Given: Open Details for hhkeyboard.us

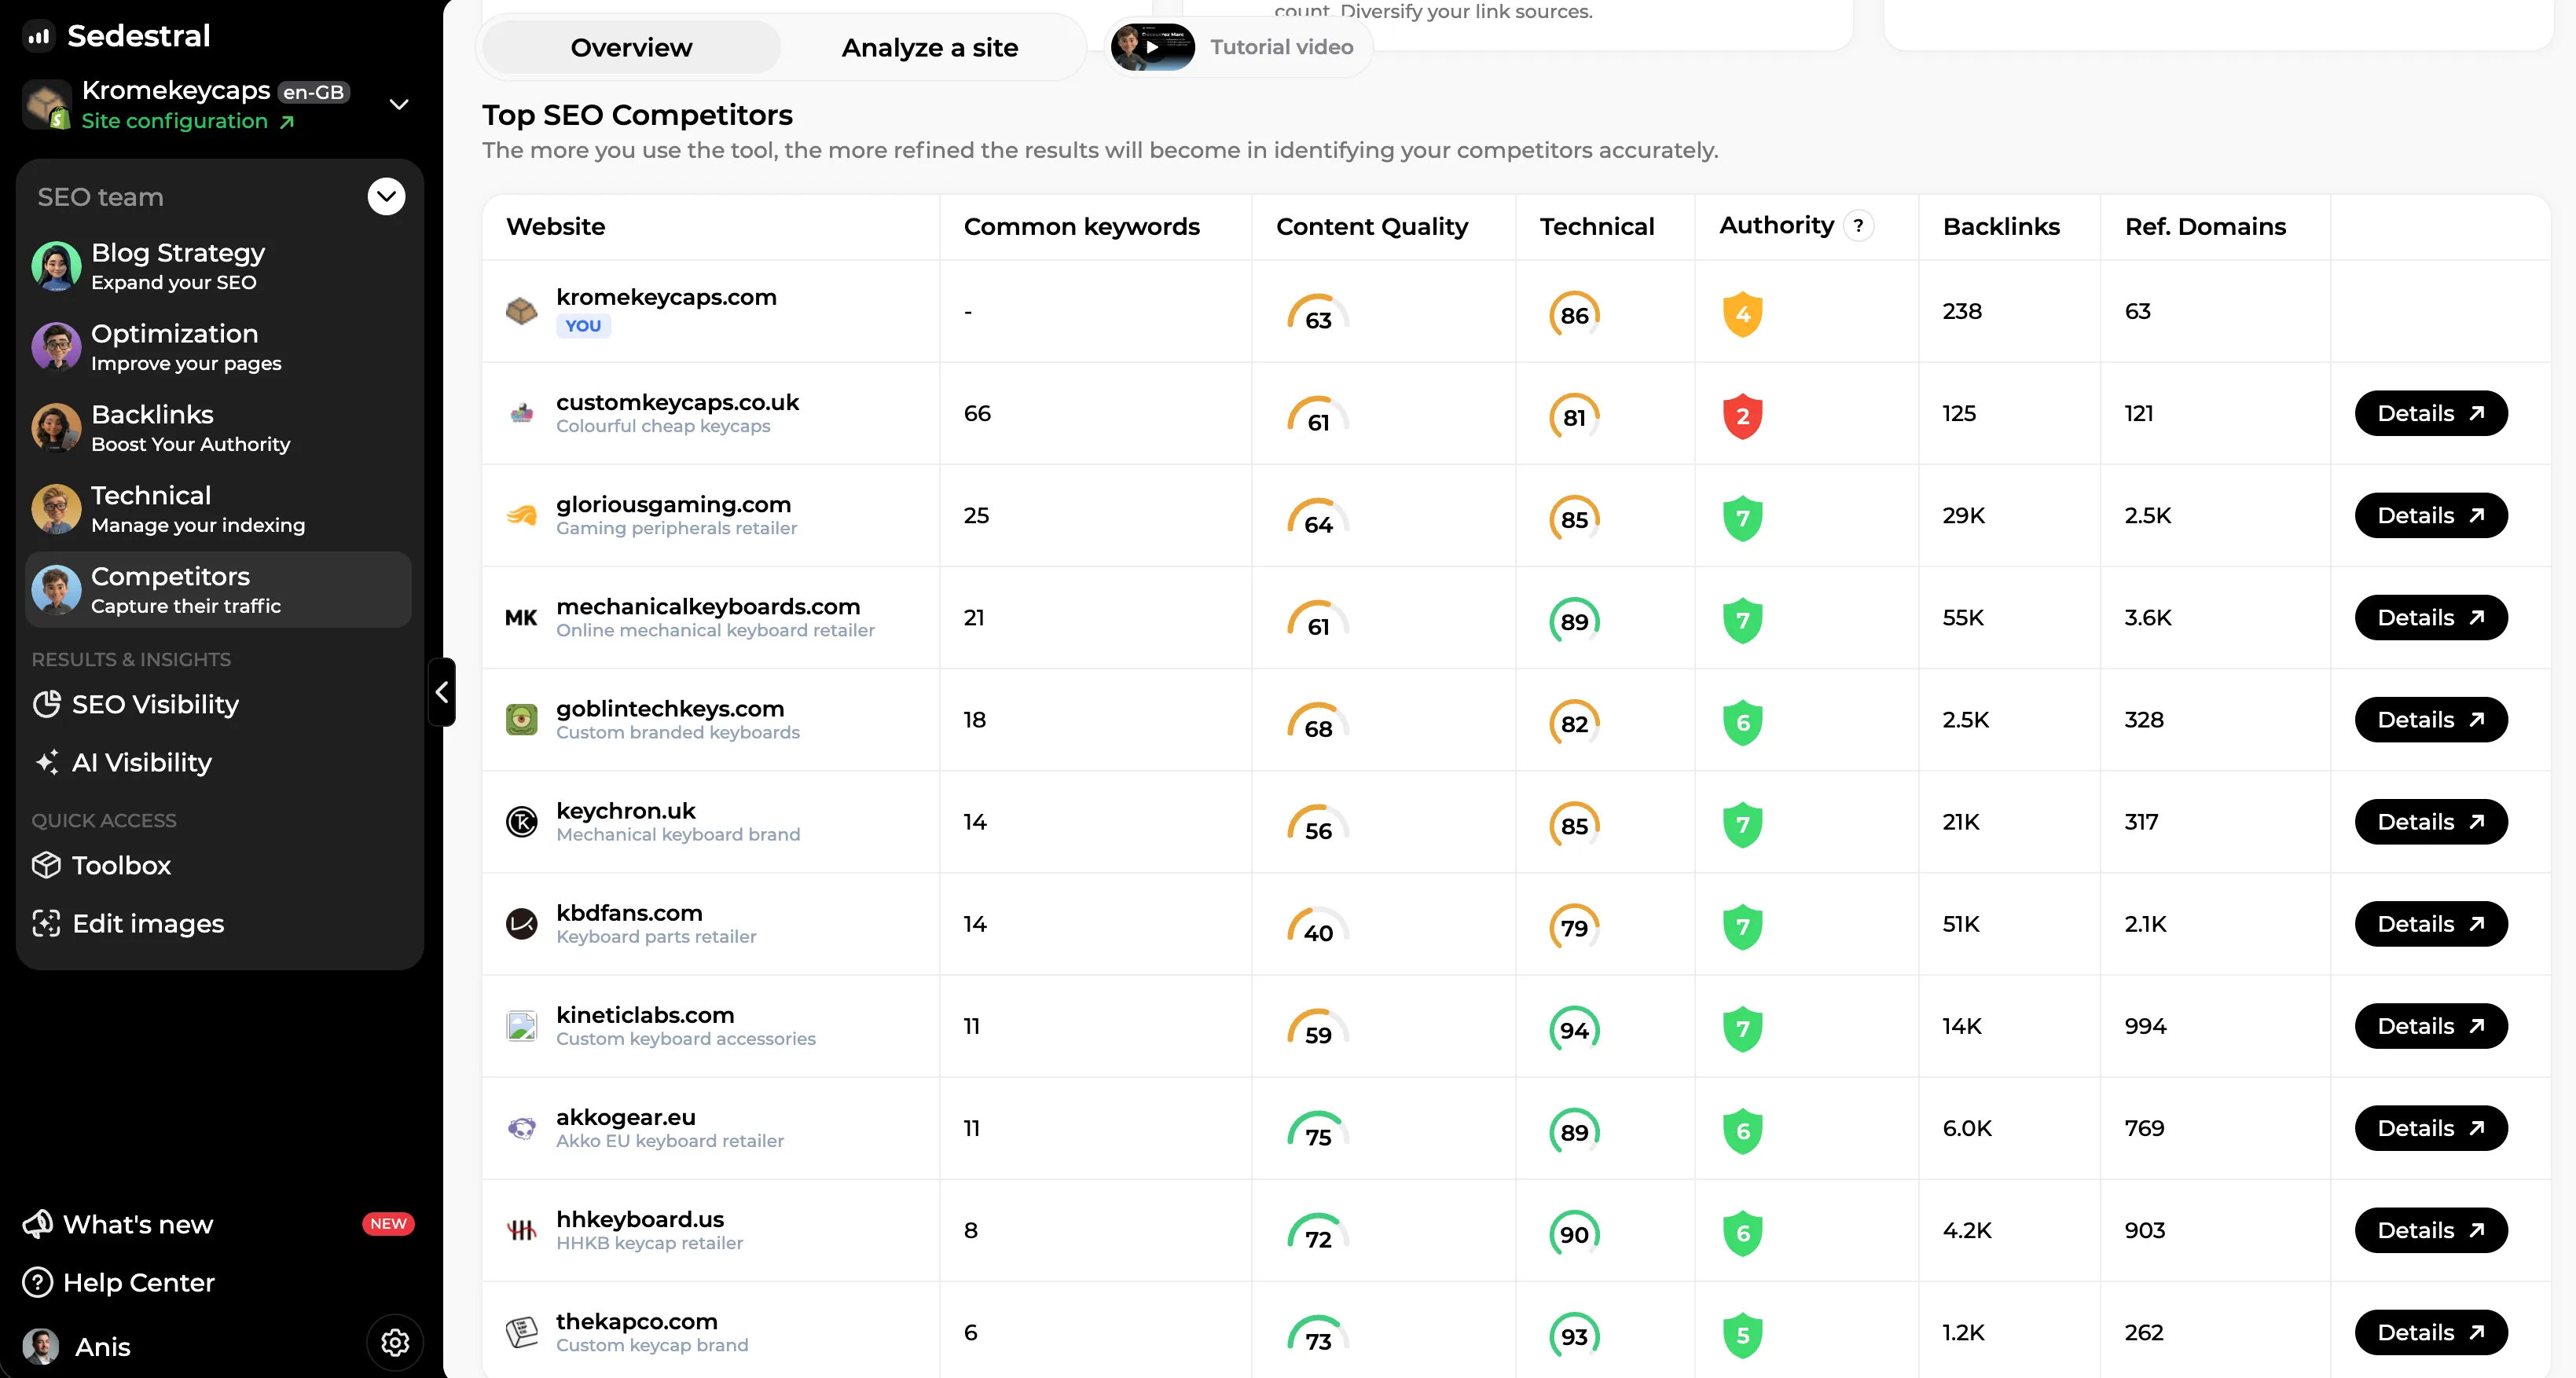Looking at the screenshot, I should click(2431, 1231).
